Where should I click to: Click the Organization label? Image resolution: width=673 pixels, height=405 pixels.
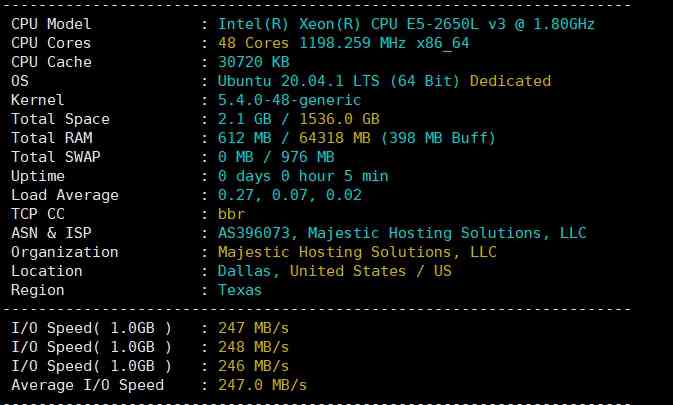(x=64, y=252)
